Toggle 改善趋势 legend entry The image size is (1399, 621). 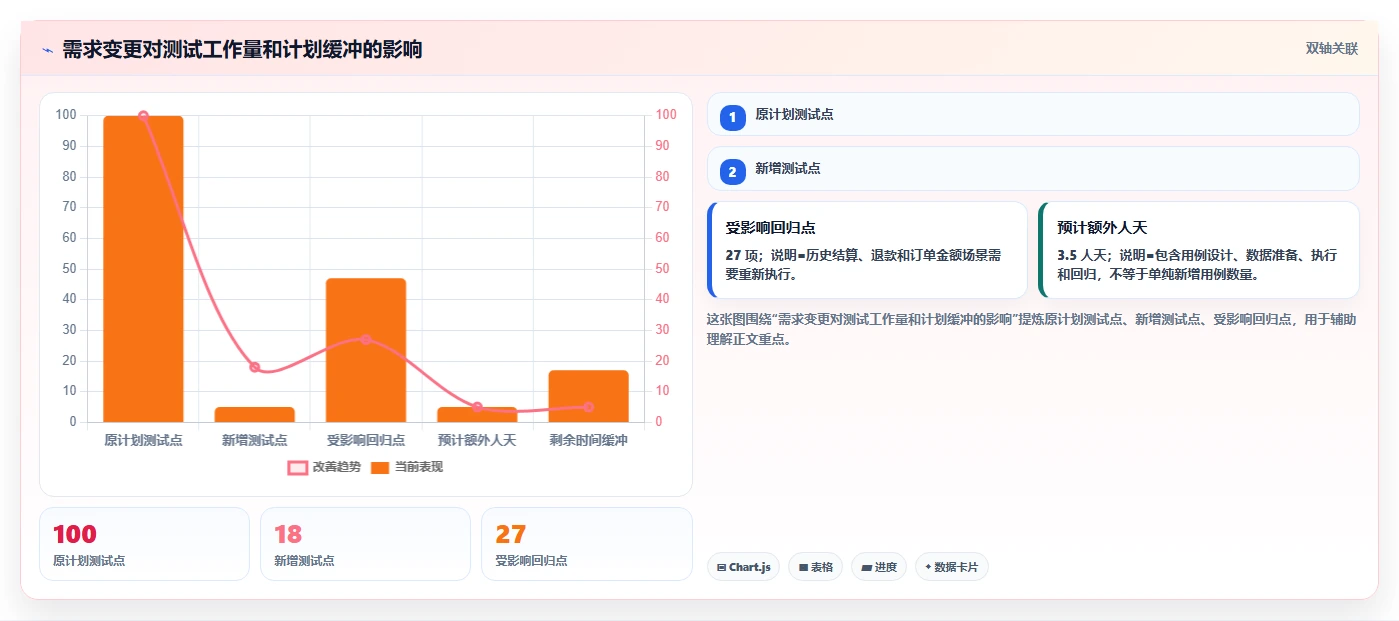(324, 467)
